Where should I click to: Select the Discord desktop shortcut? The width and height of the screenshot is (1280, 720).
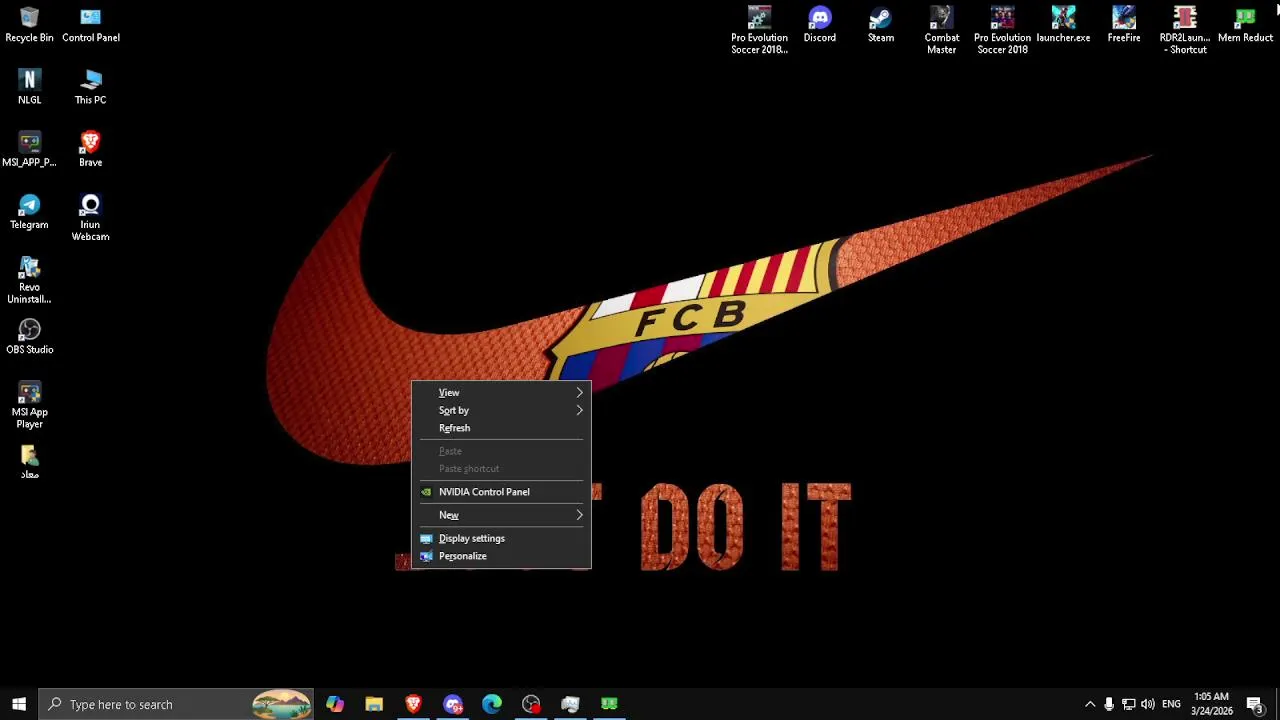(x=819, y=26)
